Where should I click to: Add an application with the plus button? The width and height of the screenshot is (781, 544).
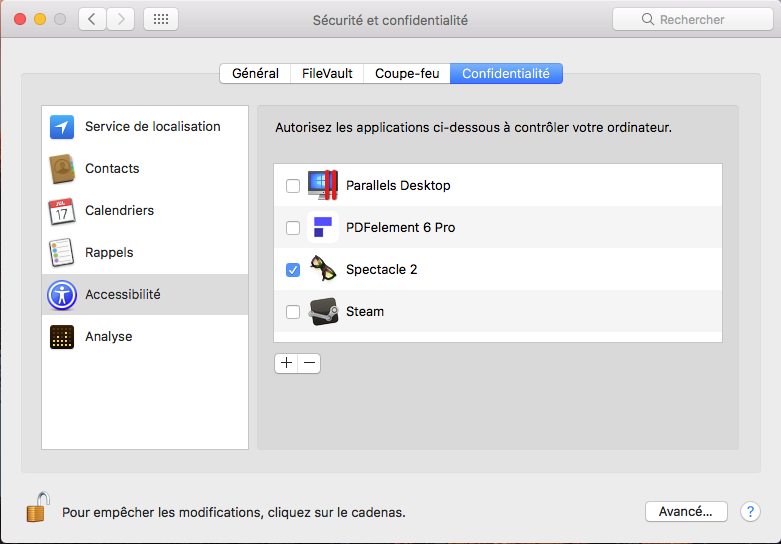[286, 363]
